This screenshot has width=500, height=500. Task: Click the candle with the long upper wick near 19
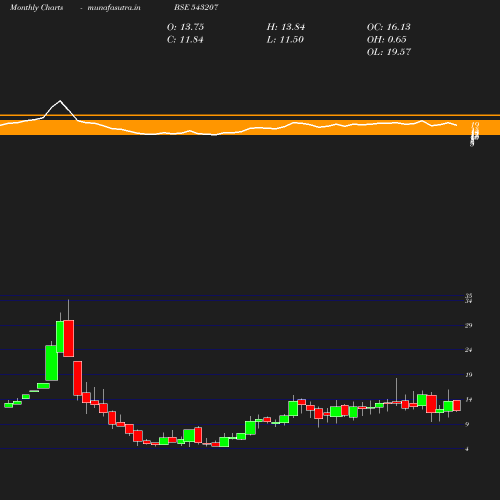[x=396, y=403]
